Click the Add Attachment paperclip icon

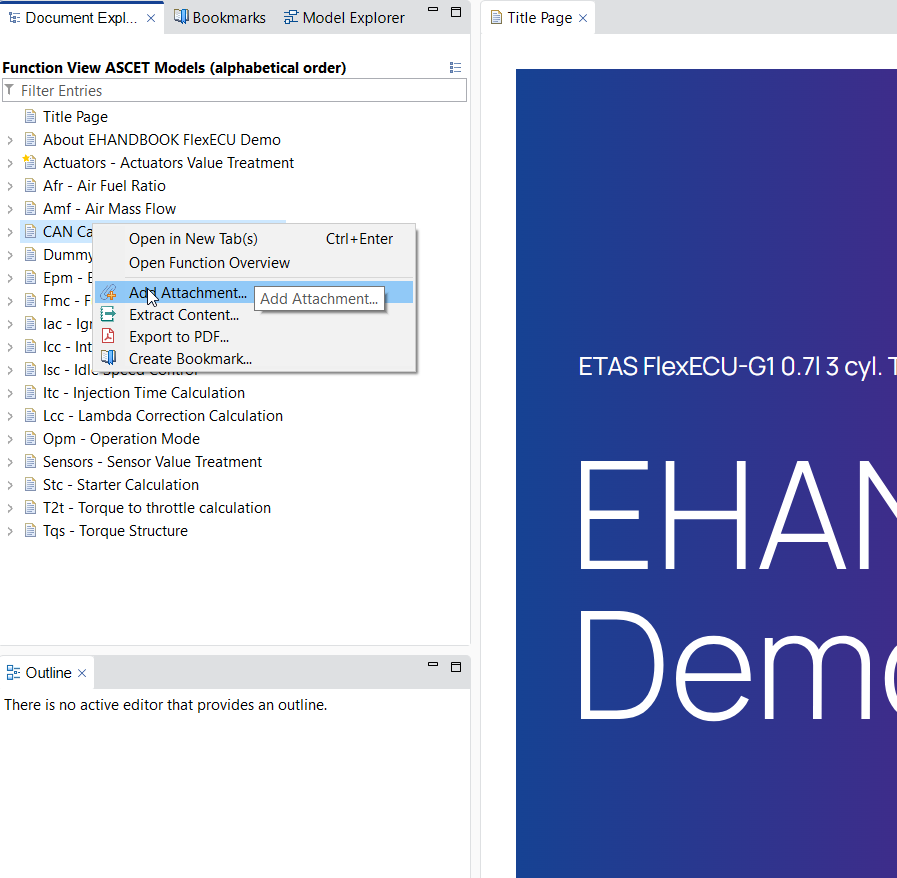pyautogui.click(x=107, y=293)
